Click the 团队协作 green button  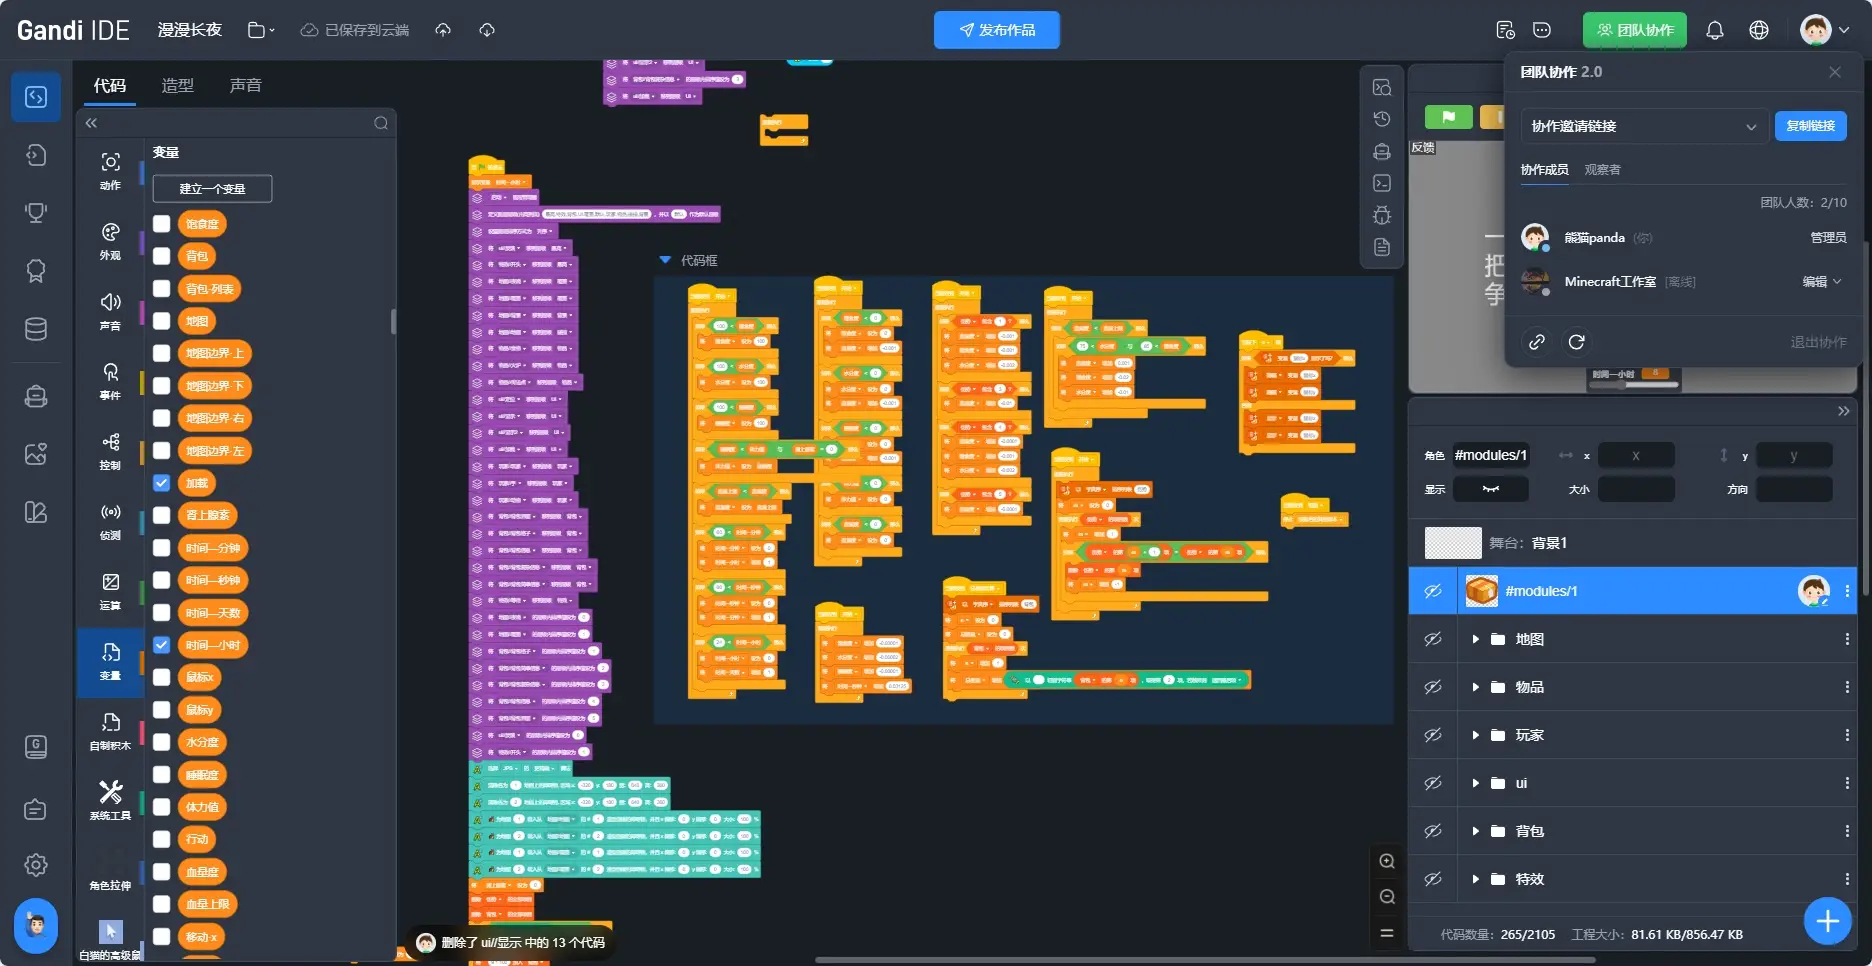1635,30
